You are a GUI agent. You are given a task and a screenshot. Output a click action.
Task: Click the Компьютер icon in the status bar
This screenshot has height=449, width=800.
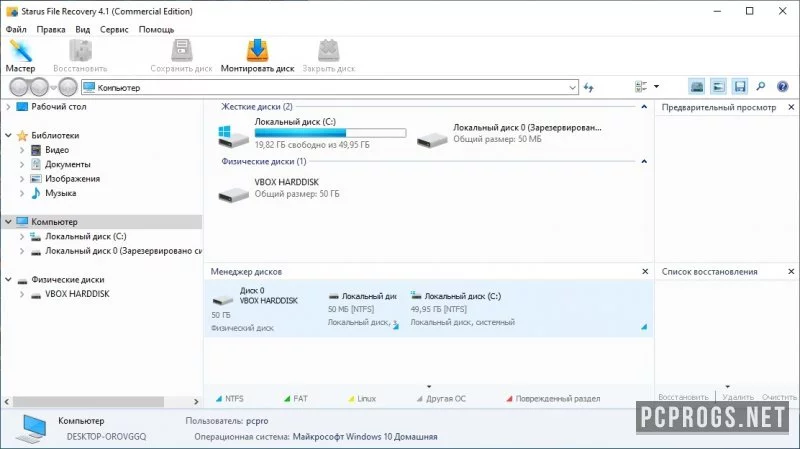point(34,429)
